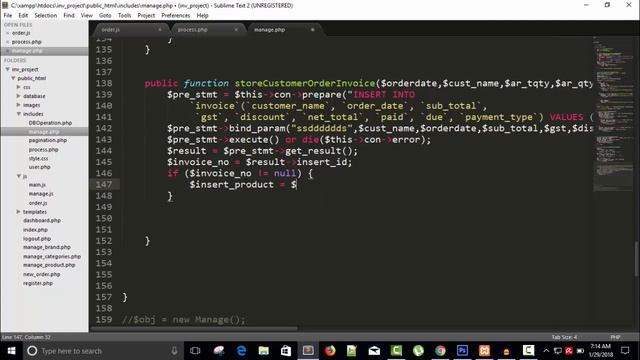The width and height of the screenshot is (640, 360).
Task: Open File Explorer from the taskbar
Action: (x=264, y=351)
